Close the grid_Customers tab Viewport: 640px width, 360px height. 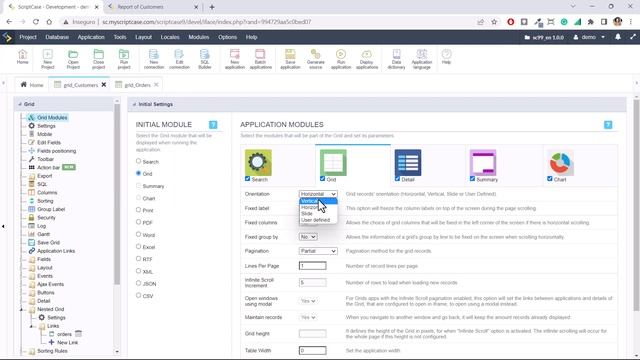[x=104, y=85]
